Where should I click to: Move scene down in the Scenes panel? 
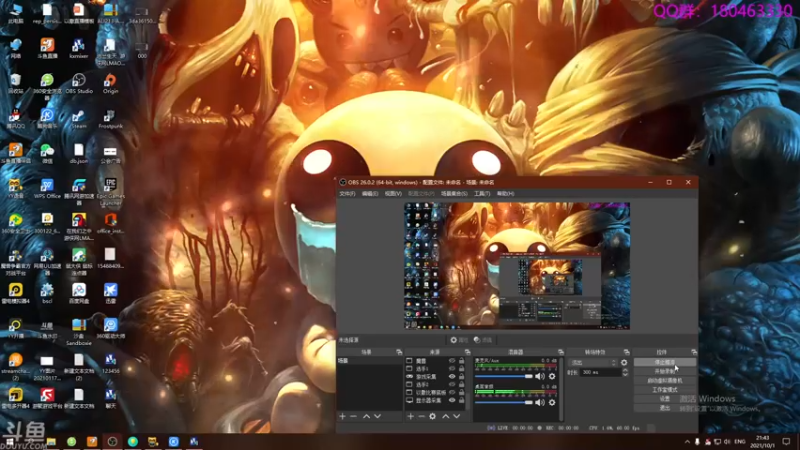pos(378,416)
